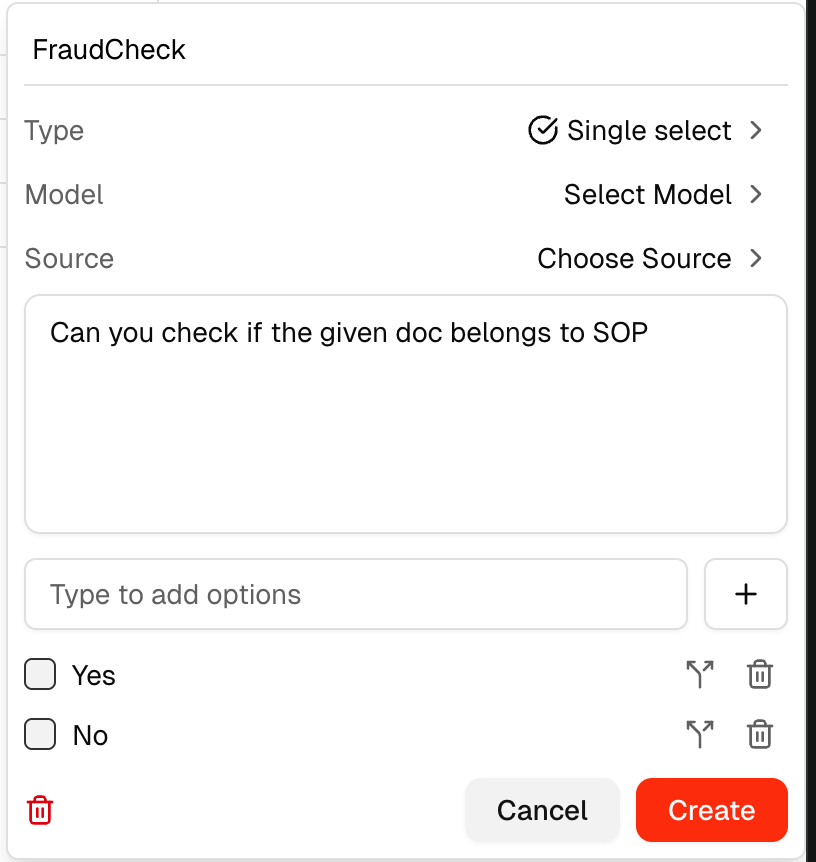Expand the chevron next to Single select

756,130
